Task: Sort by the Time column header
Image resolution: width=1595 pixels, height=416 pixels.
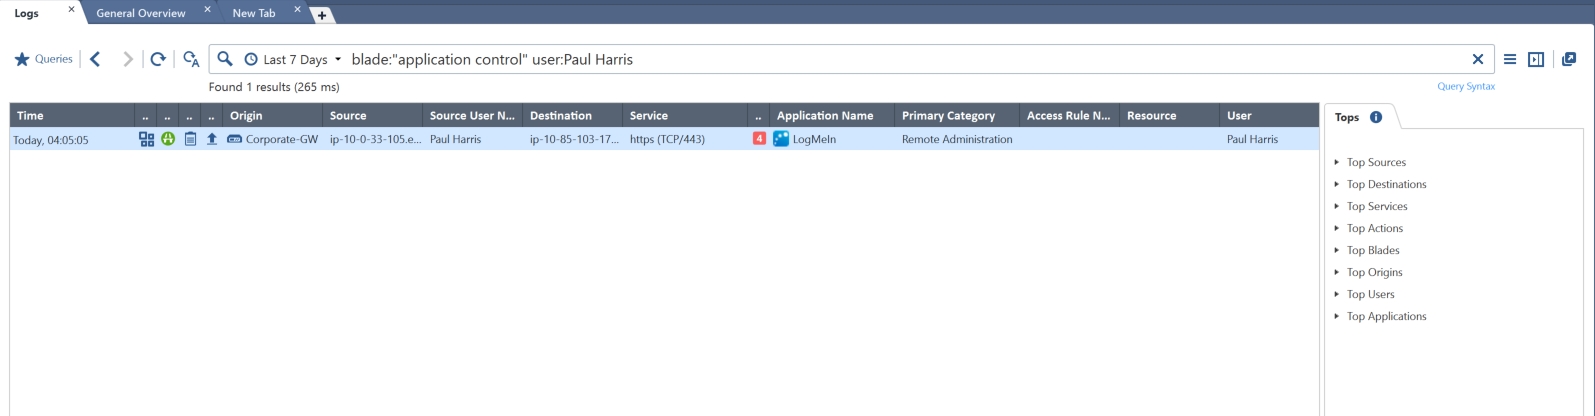Action: tap(31, 116)
